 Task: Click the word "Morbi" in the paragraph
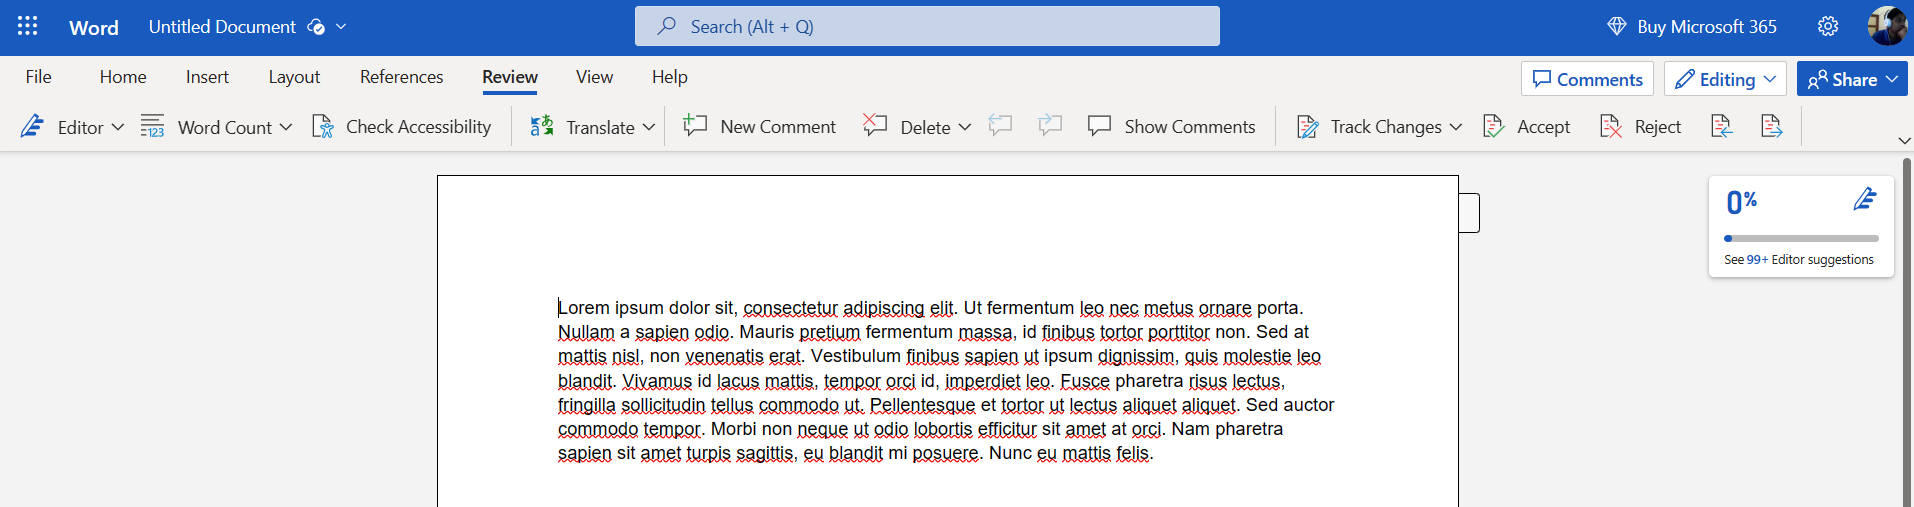pyautogui.click(x=734, y=429)
